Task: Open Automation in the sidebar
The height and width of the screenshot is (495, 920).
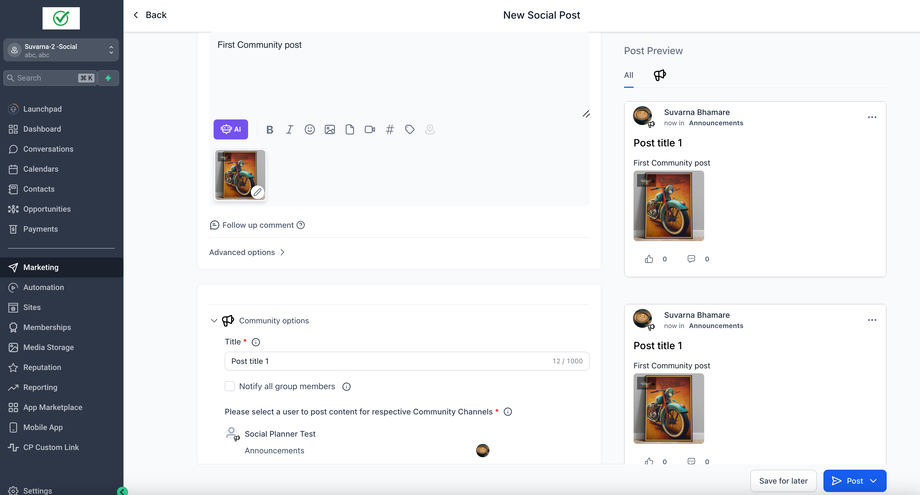Action: [43, 287]
